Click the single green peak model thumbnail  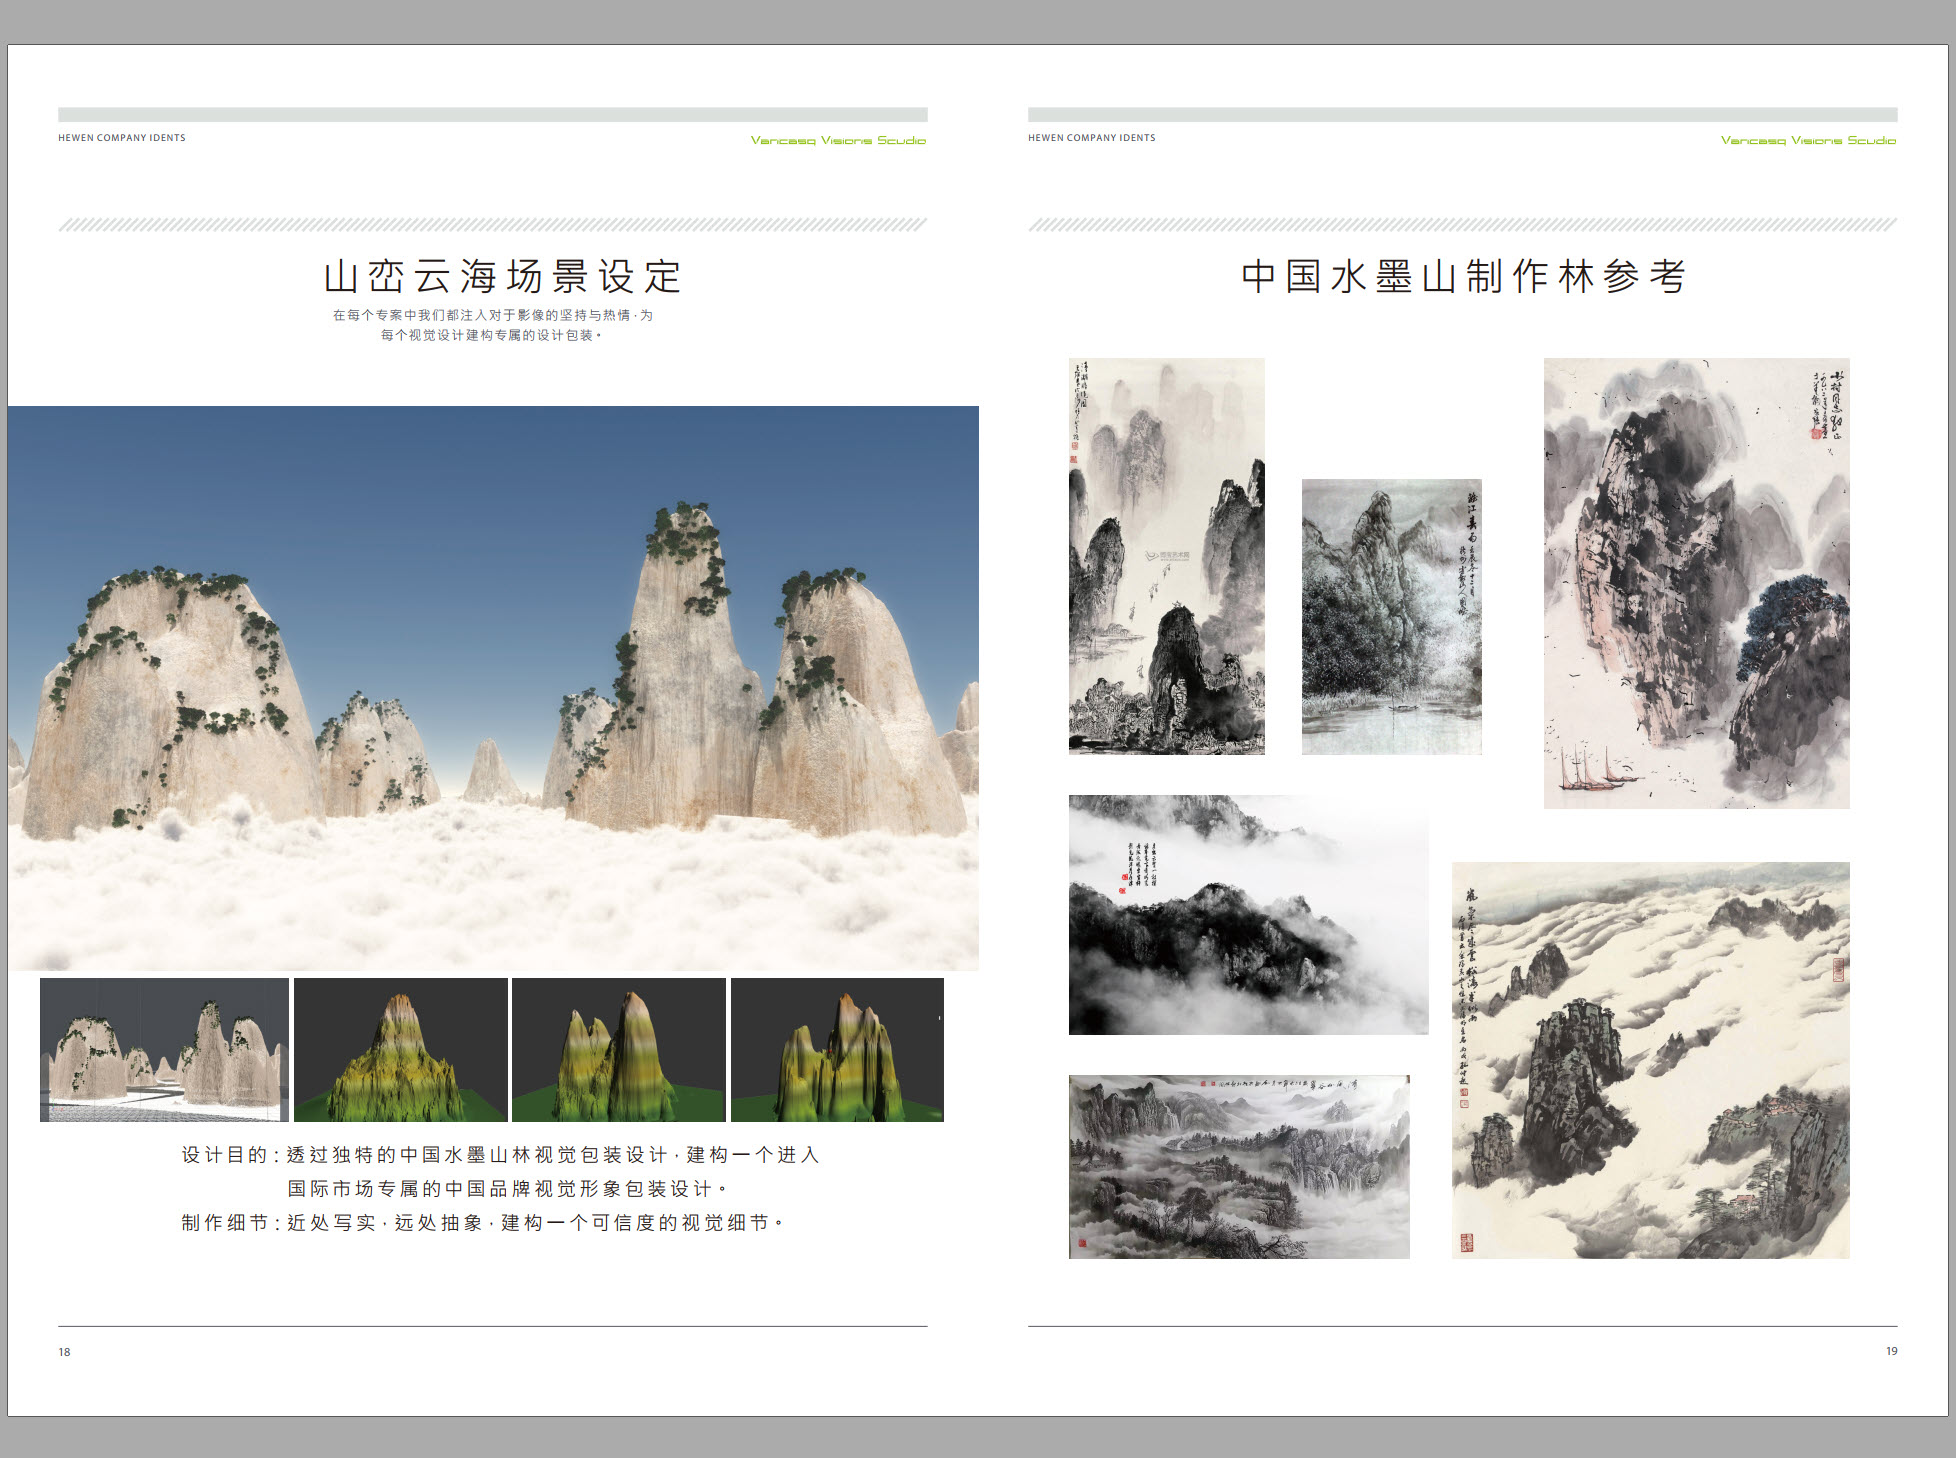pos(400,1049)
